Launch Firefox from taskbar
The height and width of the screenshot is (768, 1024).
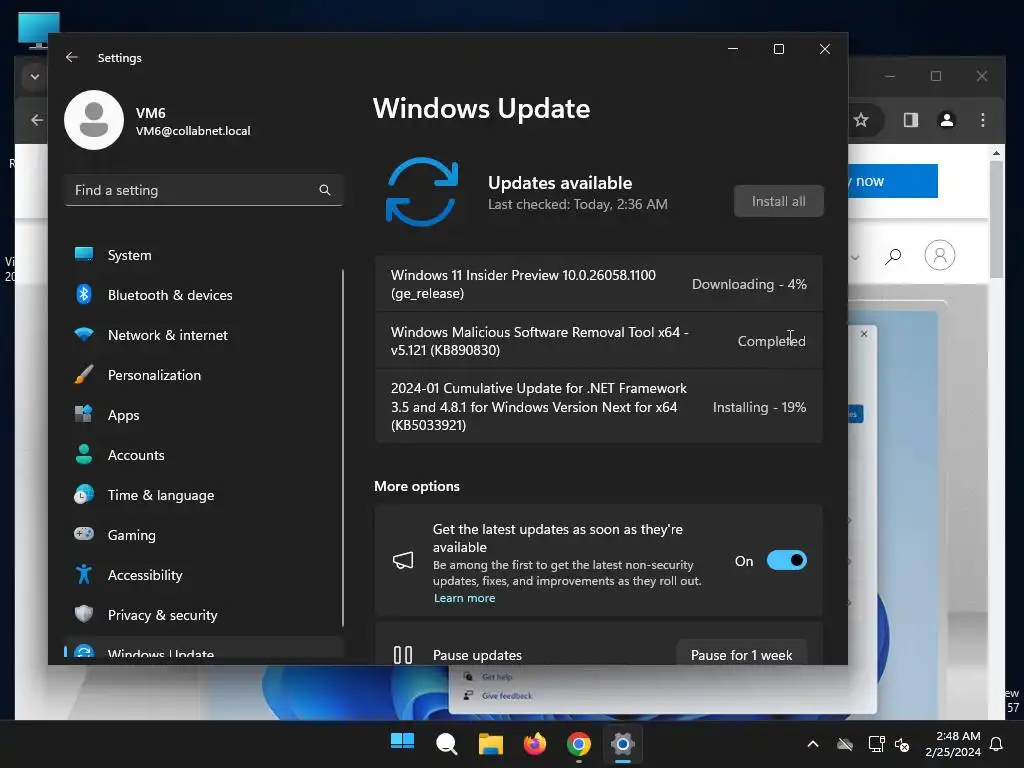(x=535, y=744)
